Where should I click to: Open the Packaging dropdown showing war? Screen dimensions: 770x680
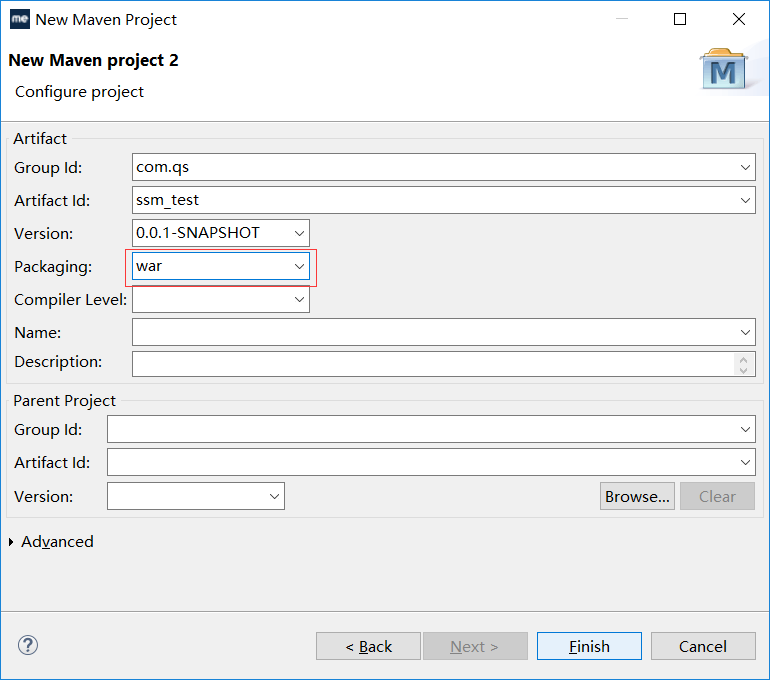pos(299,266)
